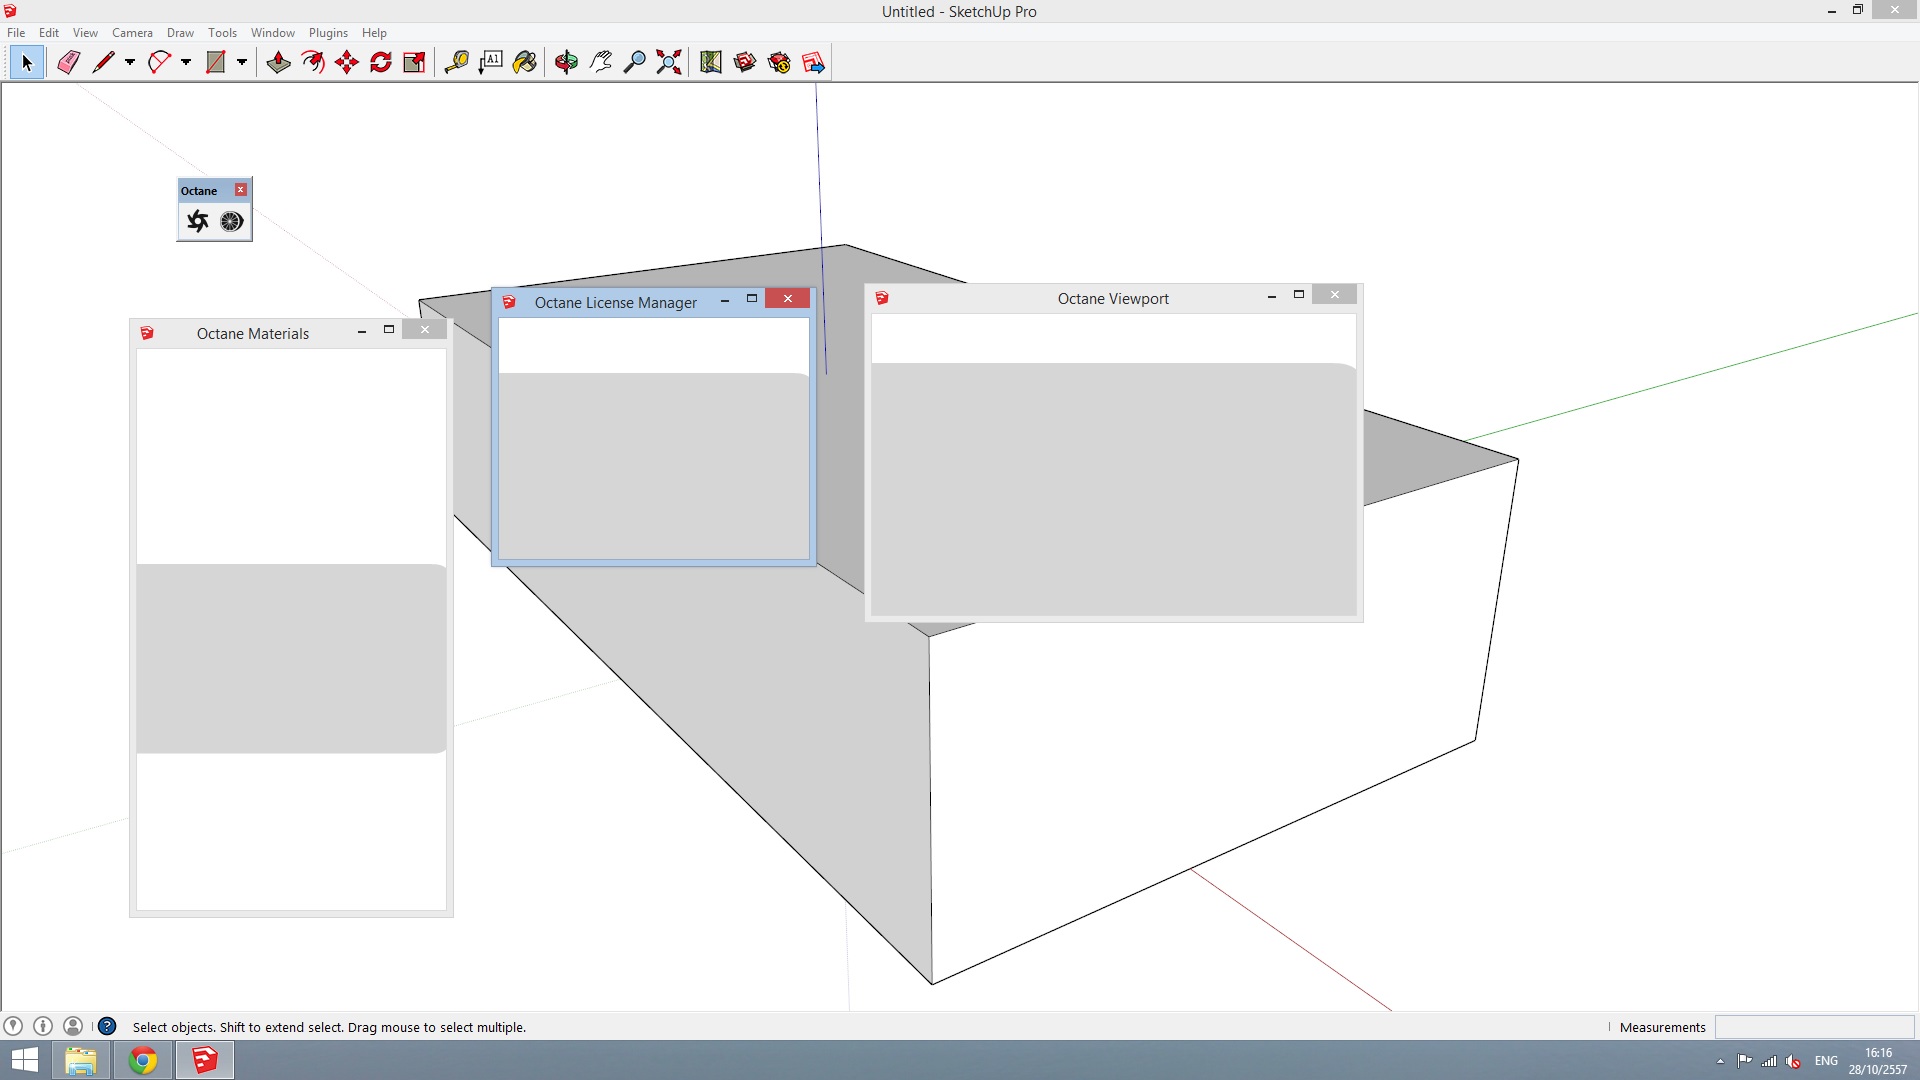Viewport: 1920px width, 1080px height.
Task: Expand the Arc tool dropdown arrow
Action: click(186, 62)
